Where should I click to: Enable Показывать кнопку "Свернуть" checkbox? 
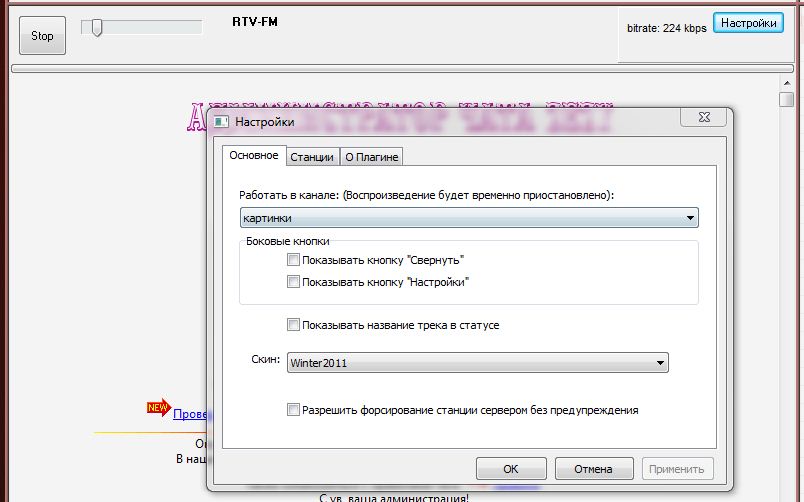[293, 260]
